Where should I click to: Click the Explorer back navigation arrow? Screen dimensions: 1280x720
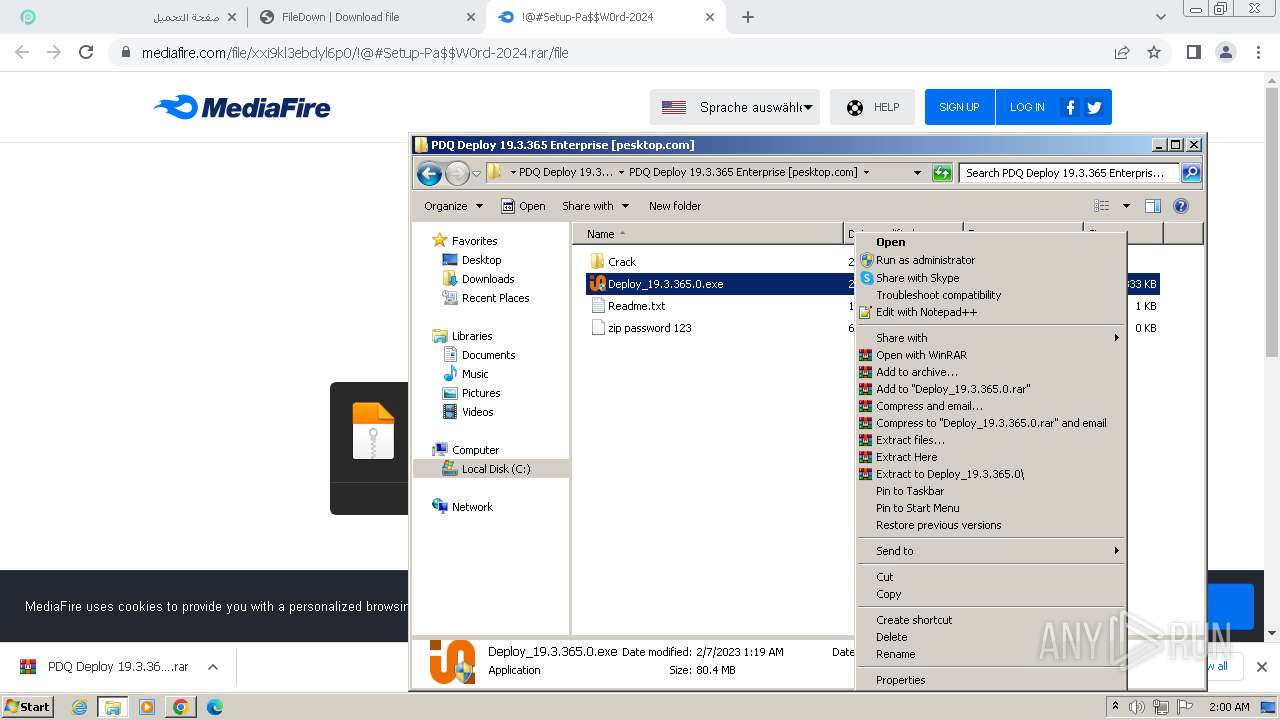[430, 173]
